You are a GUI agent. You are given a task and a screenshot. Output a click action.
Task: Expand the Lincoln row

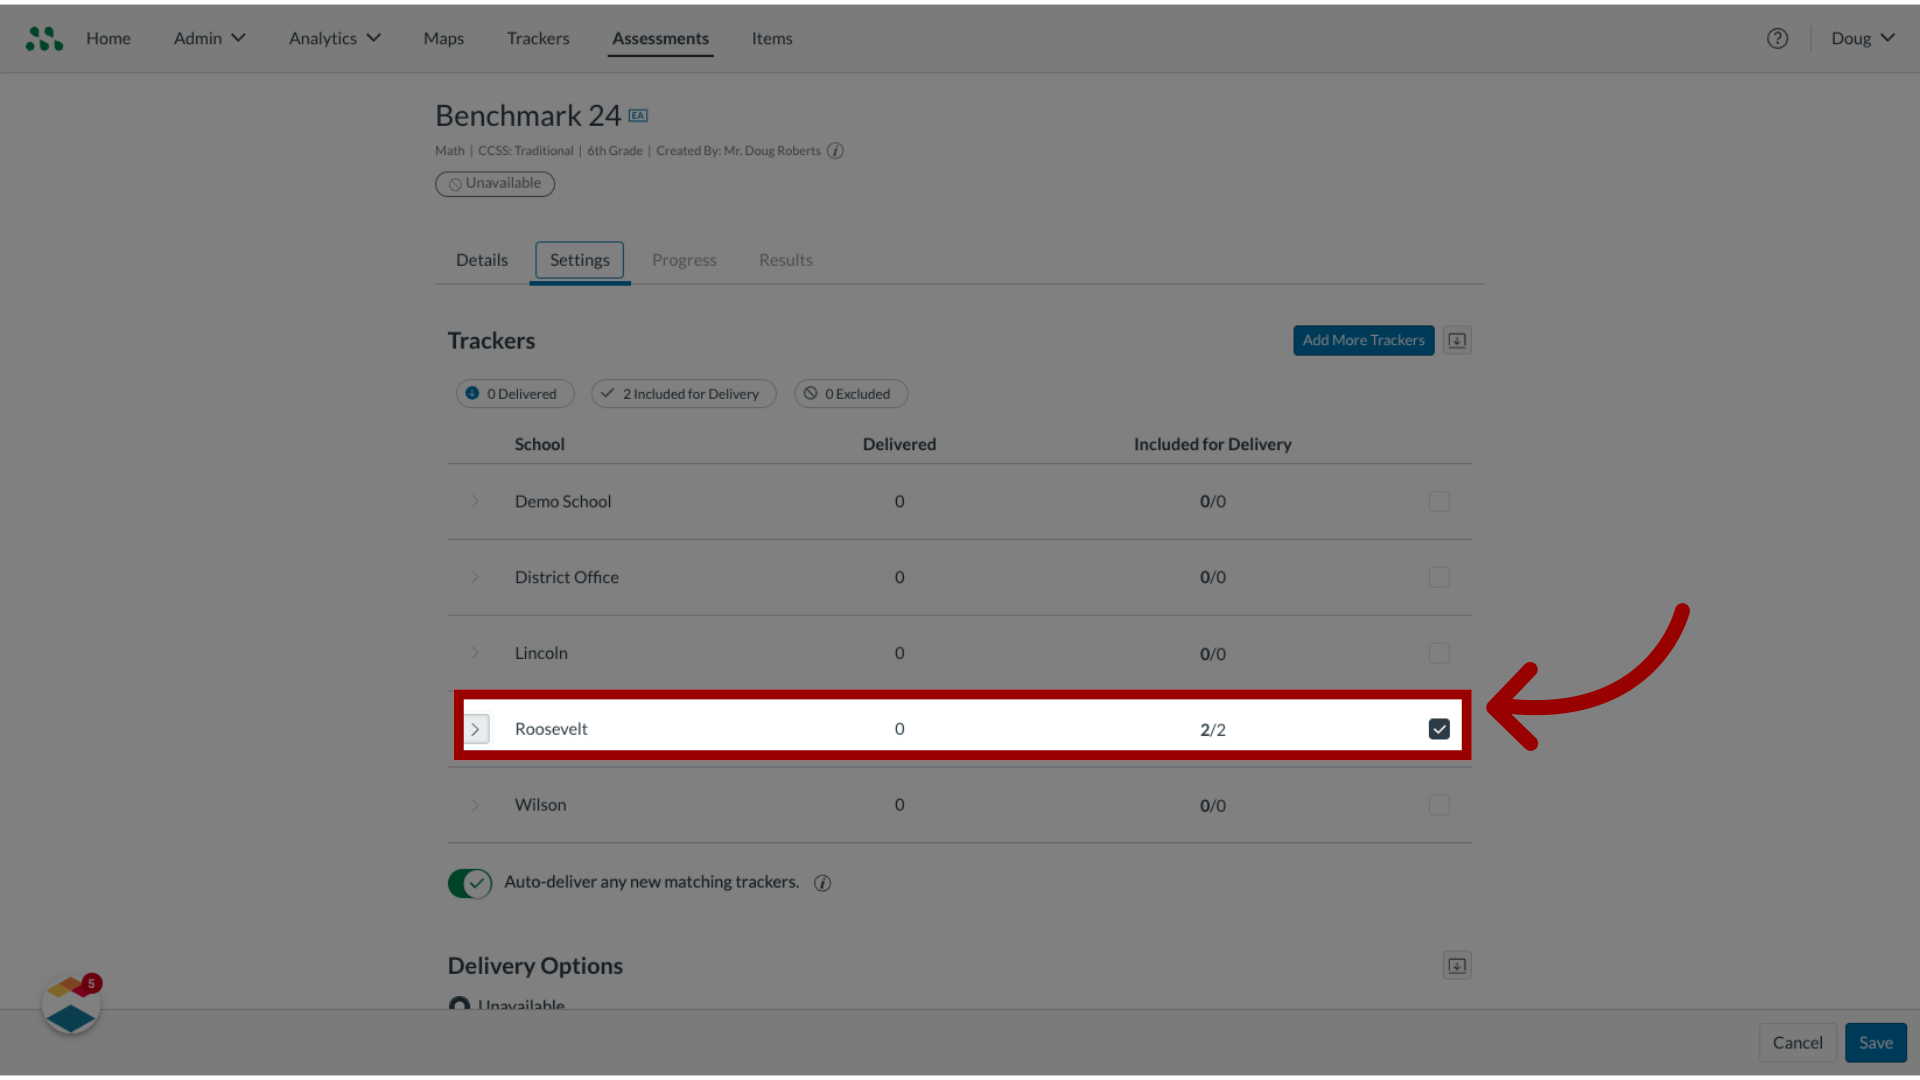click(x=476, y=653)
